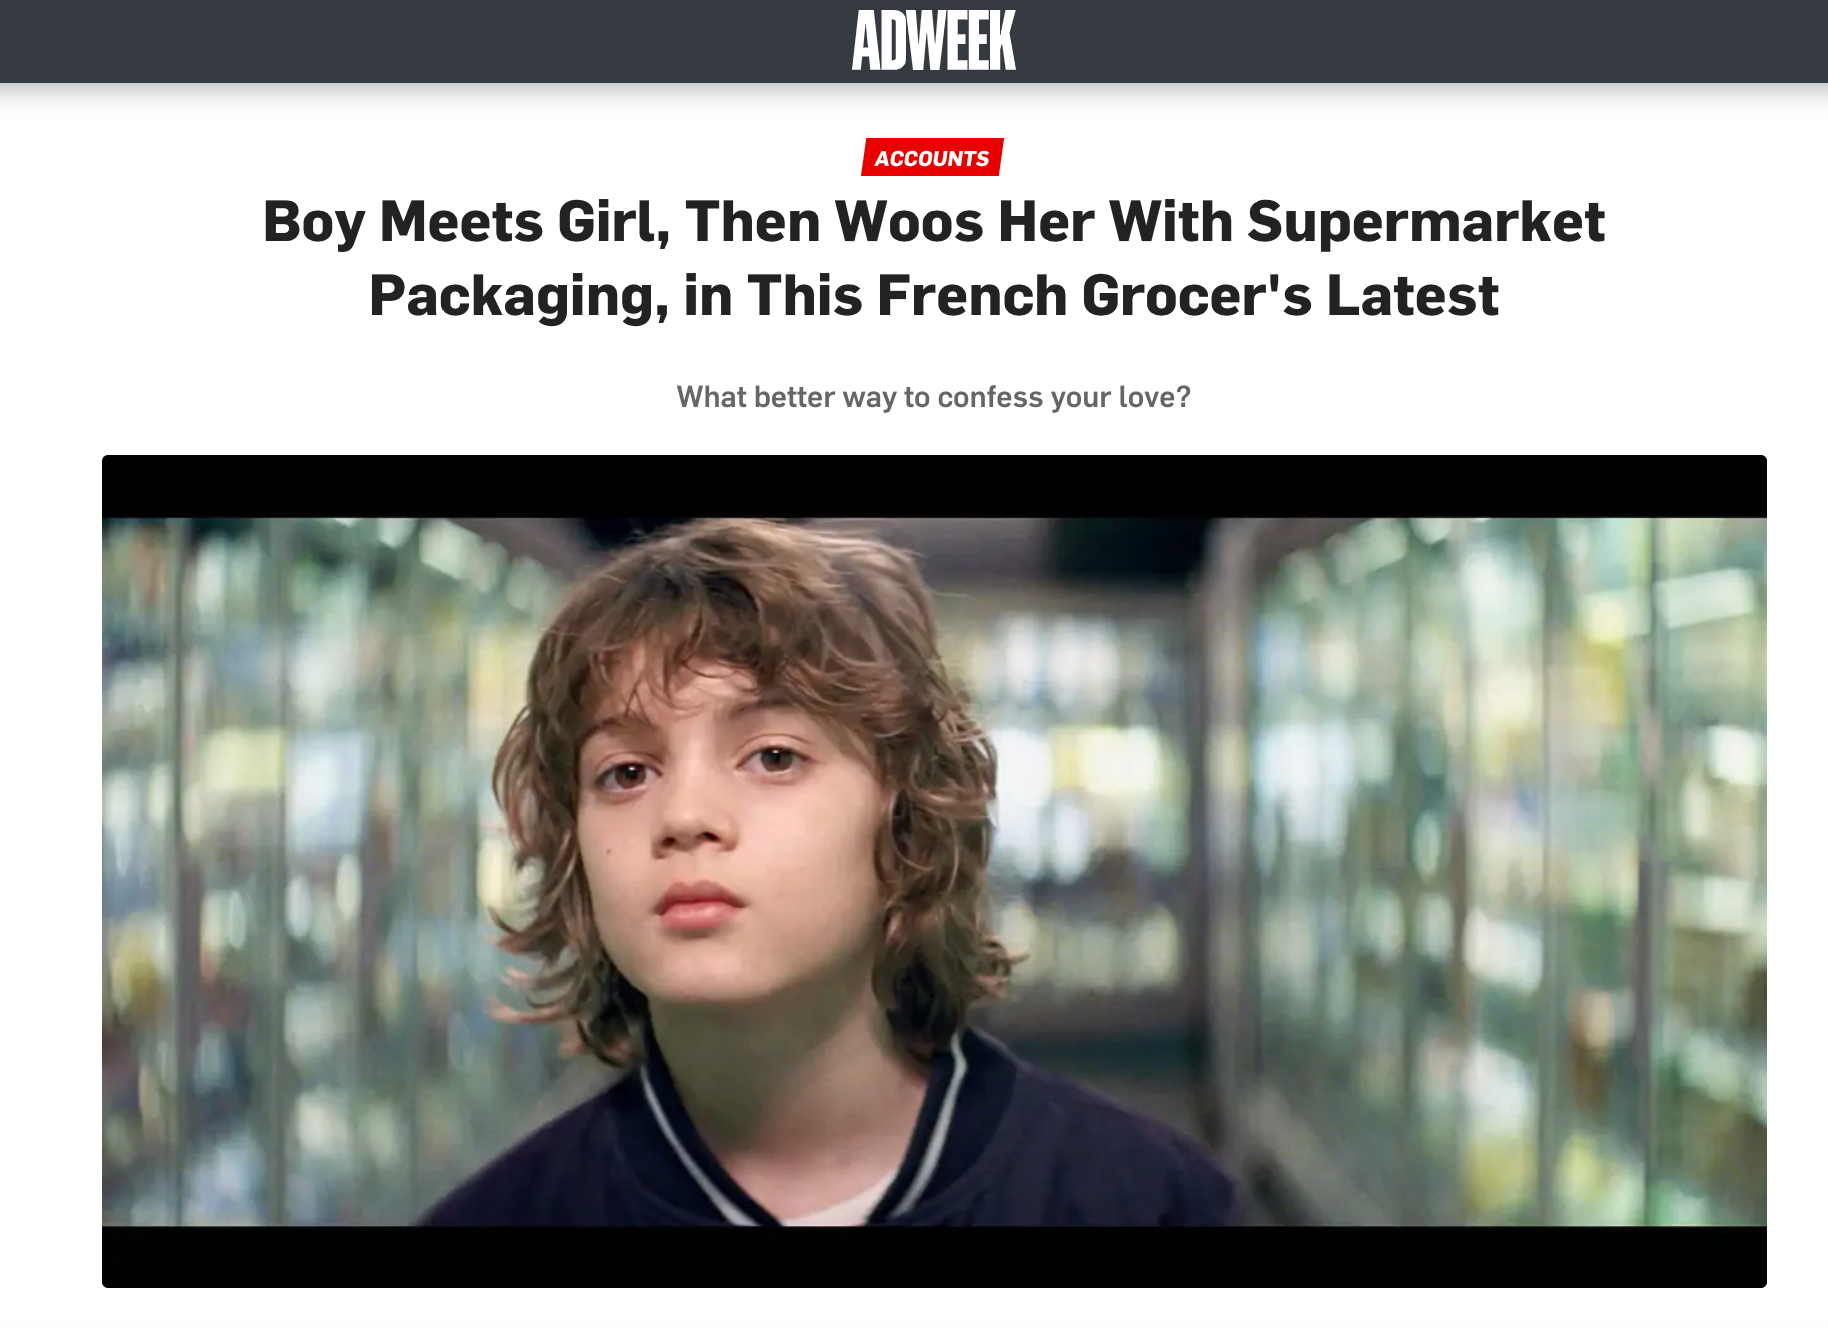
Task: Click the headline's first line starting 'Boy Meets Girl'
Action: (933, 222)
